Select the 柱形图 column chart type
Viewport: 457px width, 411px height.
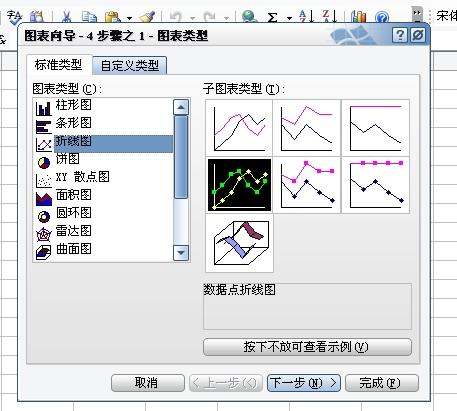[x=103, y=105]
